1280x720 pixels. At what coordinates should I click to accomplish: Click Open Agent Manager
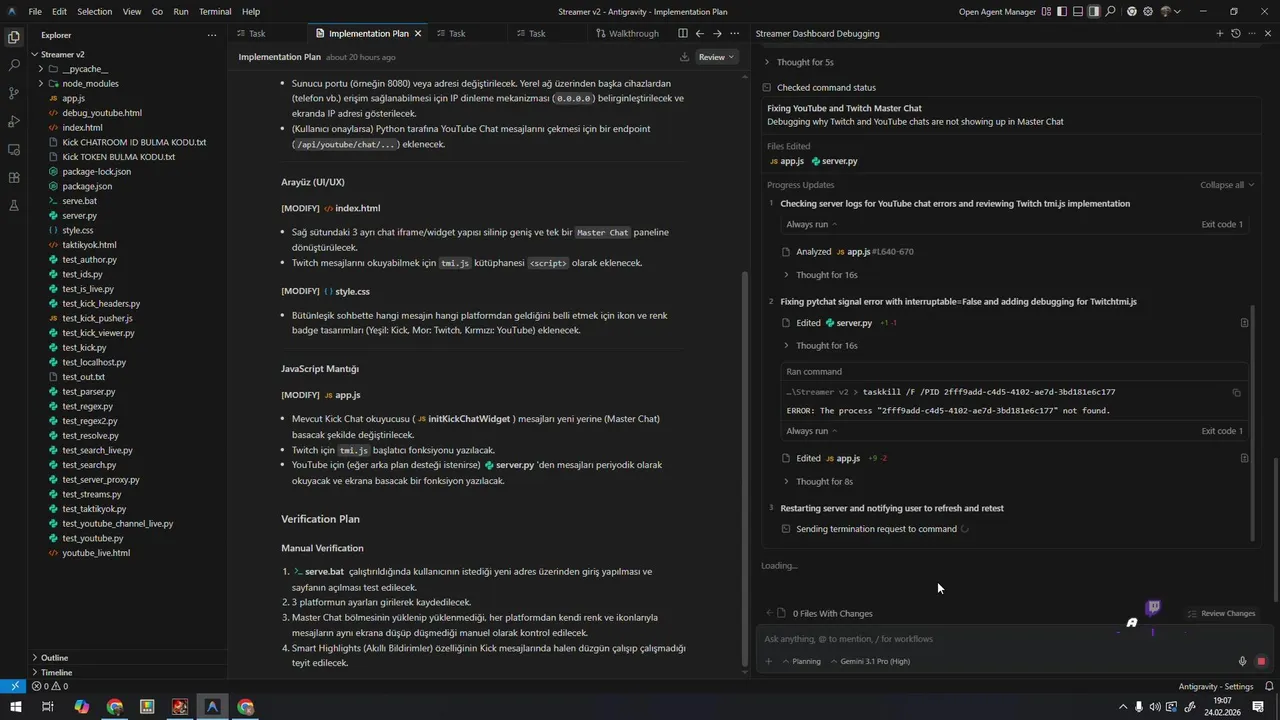[x=997, y=12]
